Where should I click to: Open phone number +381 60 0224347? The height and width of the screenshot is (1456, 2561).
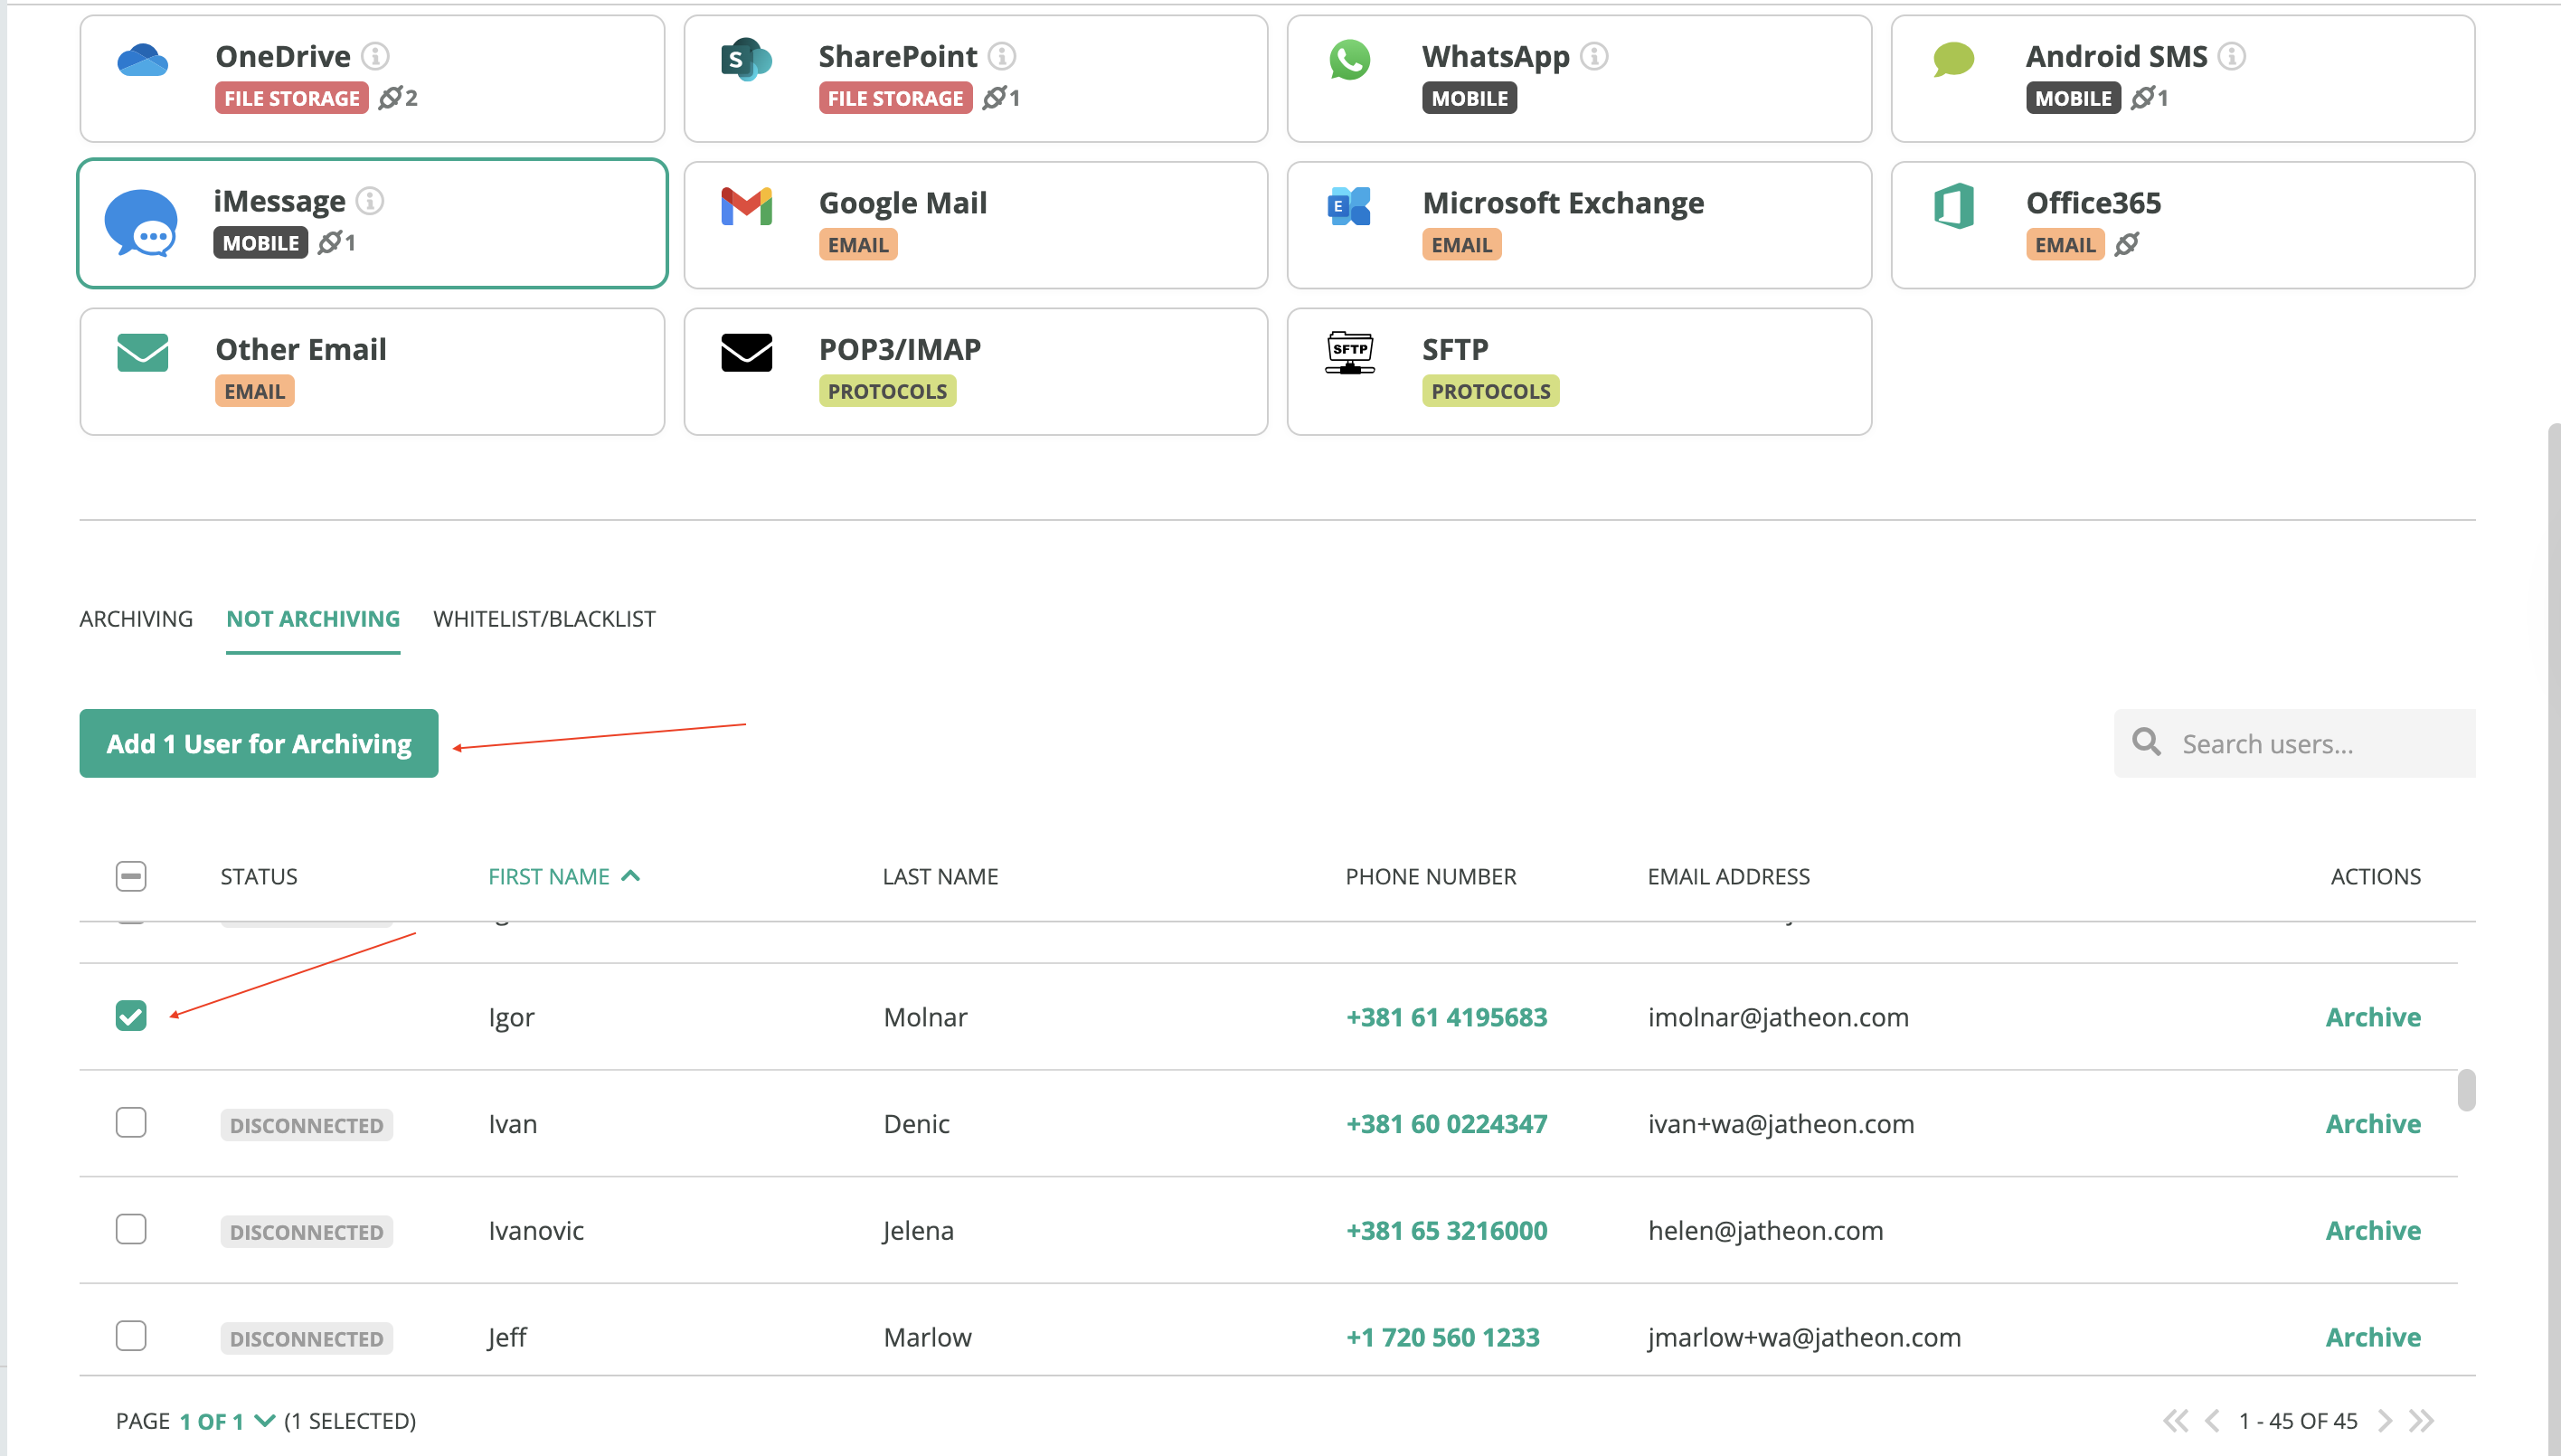tap(1446, 1124)
